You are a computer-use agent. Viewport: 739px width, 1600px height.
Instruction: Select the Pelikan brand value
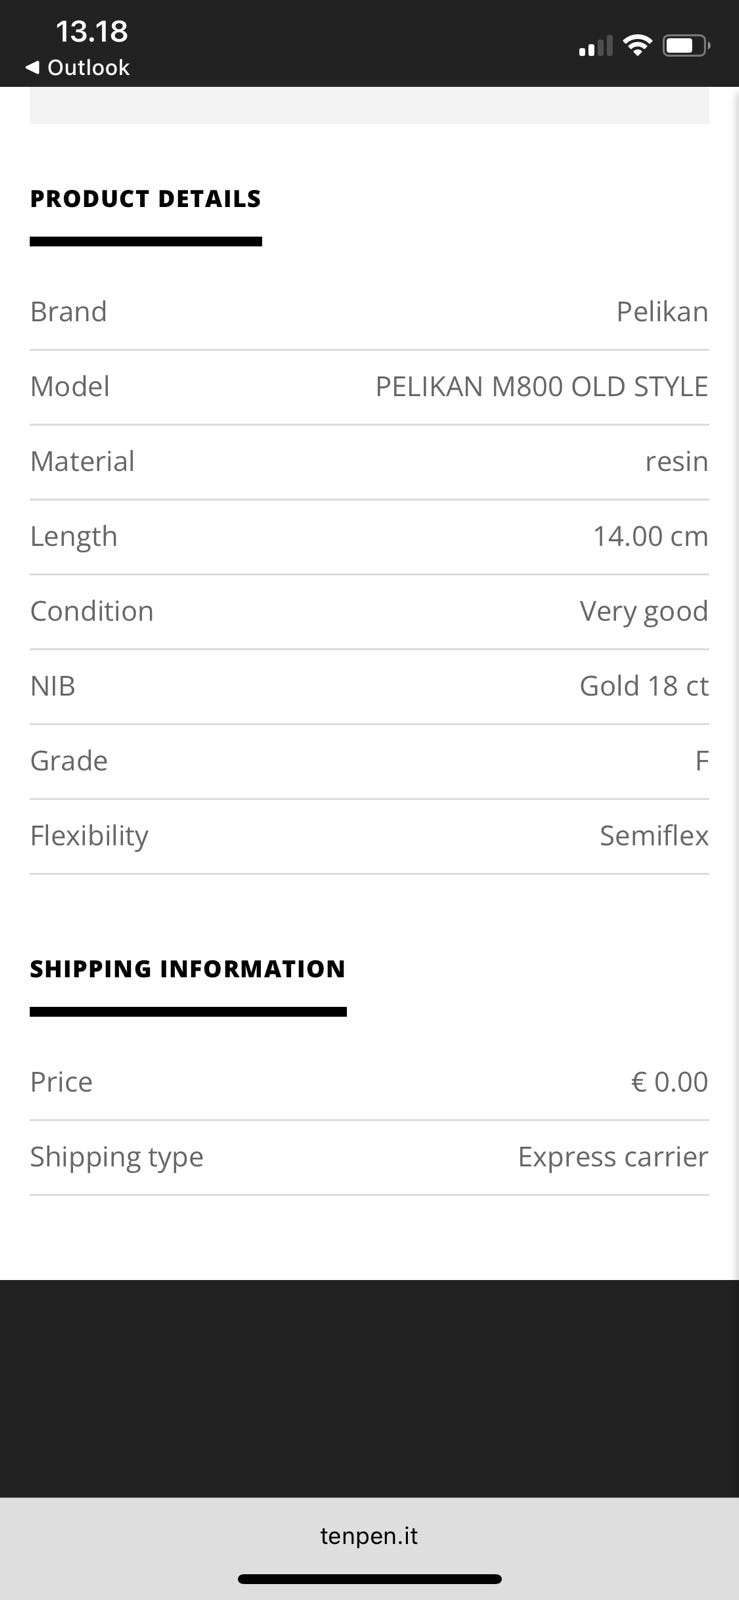(662, 311)
